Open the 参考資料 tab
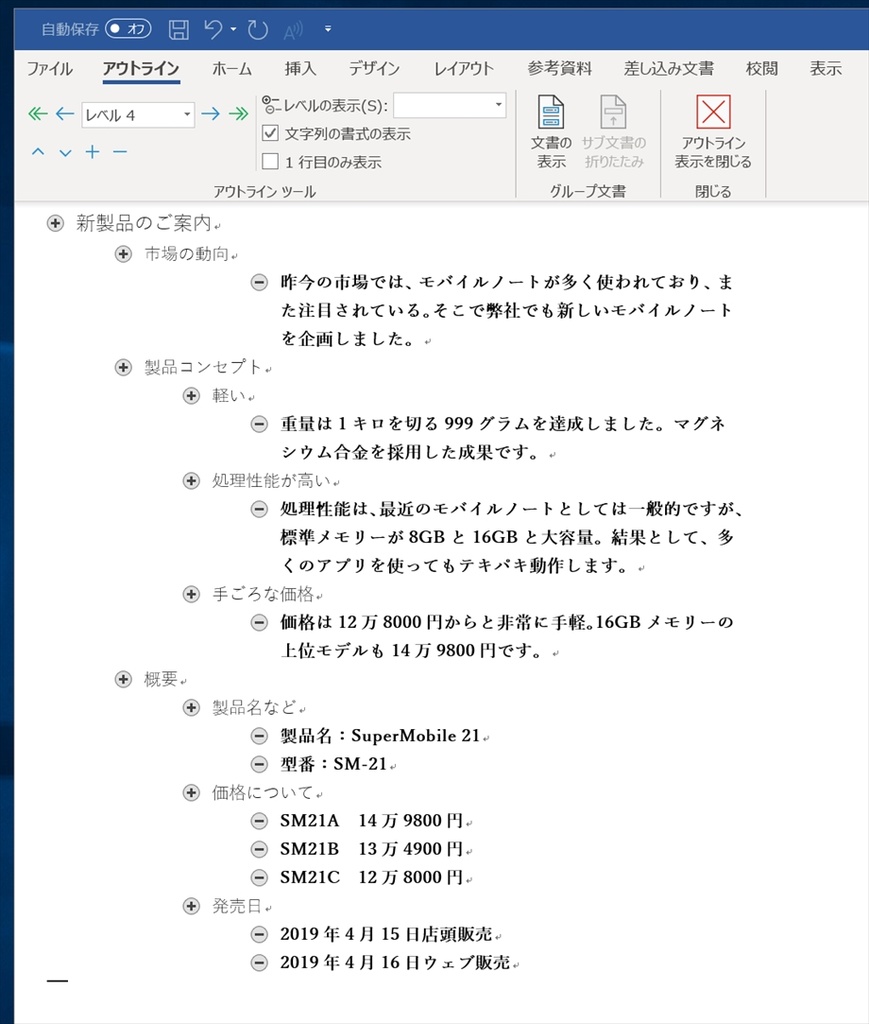 click(x=560, y=69)
